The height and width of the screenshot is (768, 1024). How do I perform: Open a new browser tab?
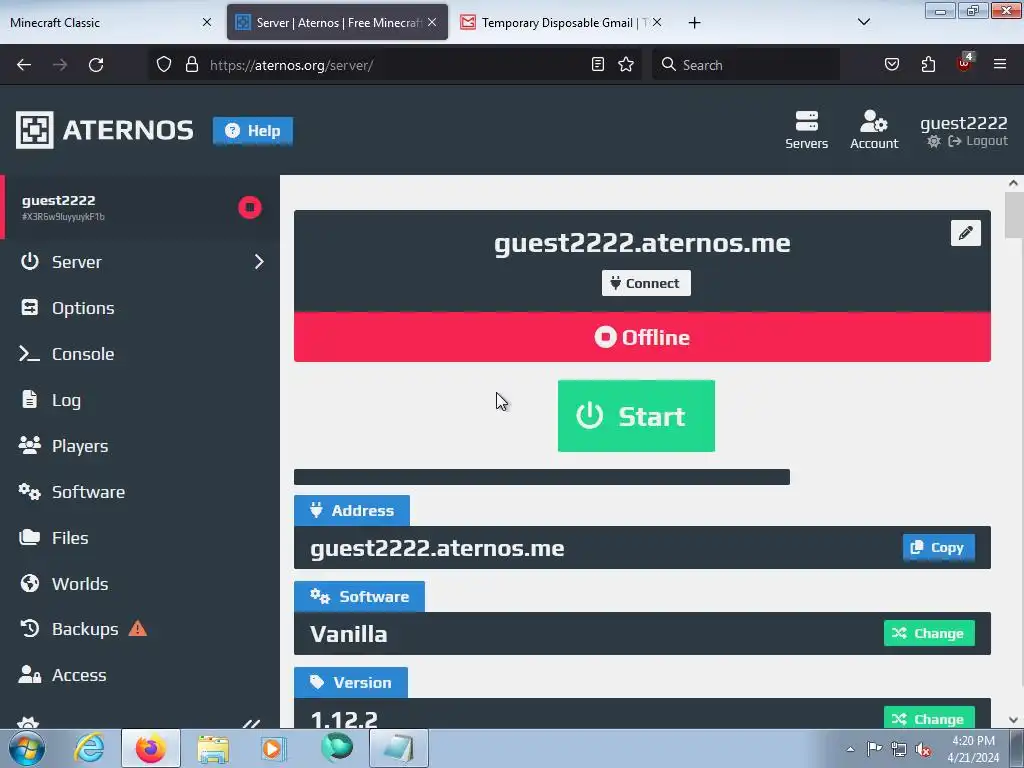694,23
